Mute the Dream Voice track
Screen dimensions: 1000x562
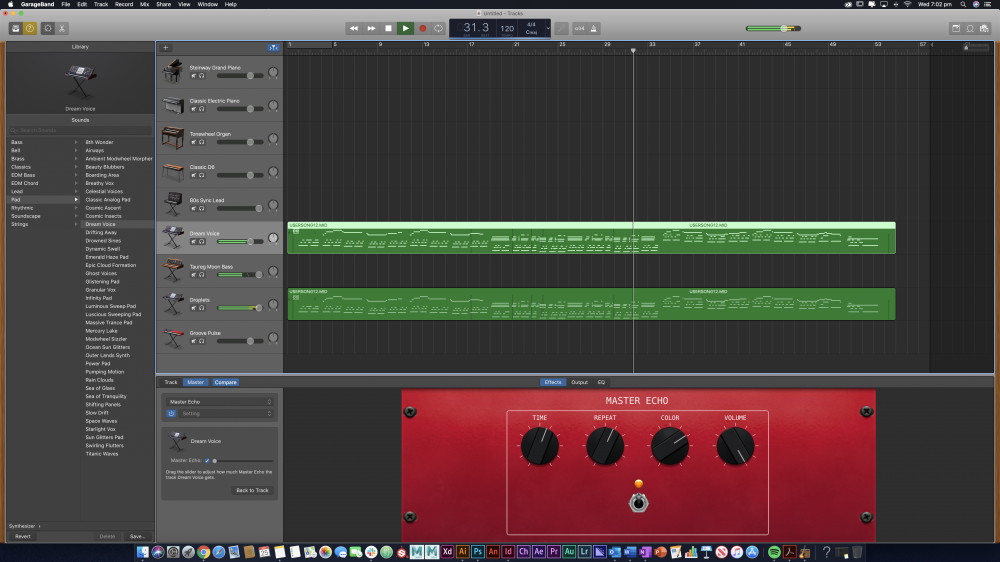pyautogui.click(x=194, y=242)
